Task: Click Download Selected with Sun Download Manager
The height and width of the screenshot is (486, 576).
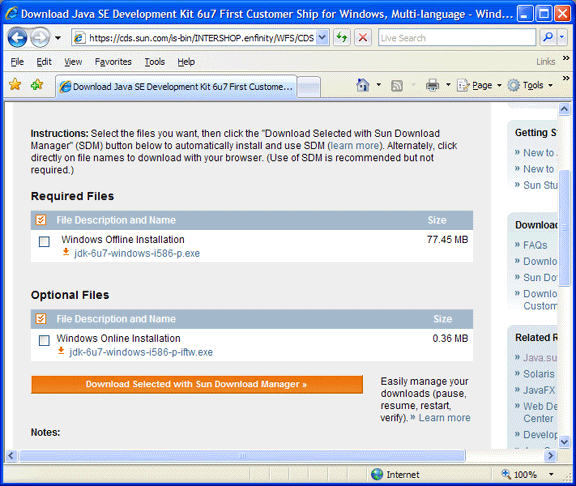Action: (x=197, y=384)
